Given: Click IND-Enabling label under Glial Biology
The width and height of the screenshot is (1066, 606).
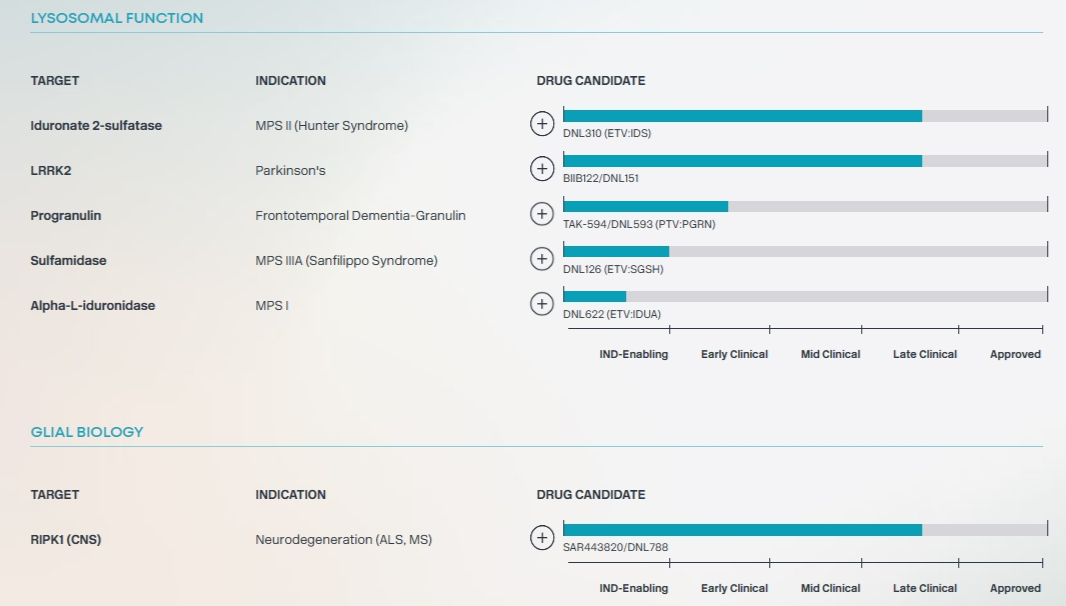Looking at the screenshot, I should pos(633,588).
